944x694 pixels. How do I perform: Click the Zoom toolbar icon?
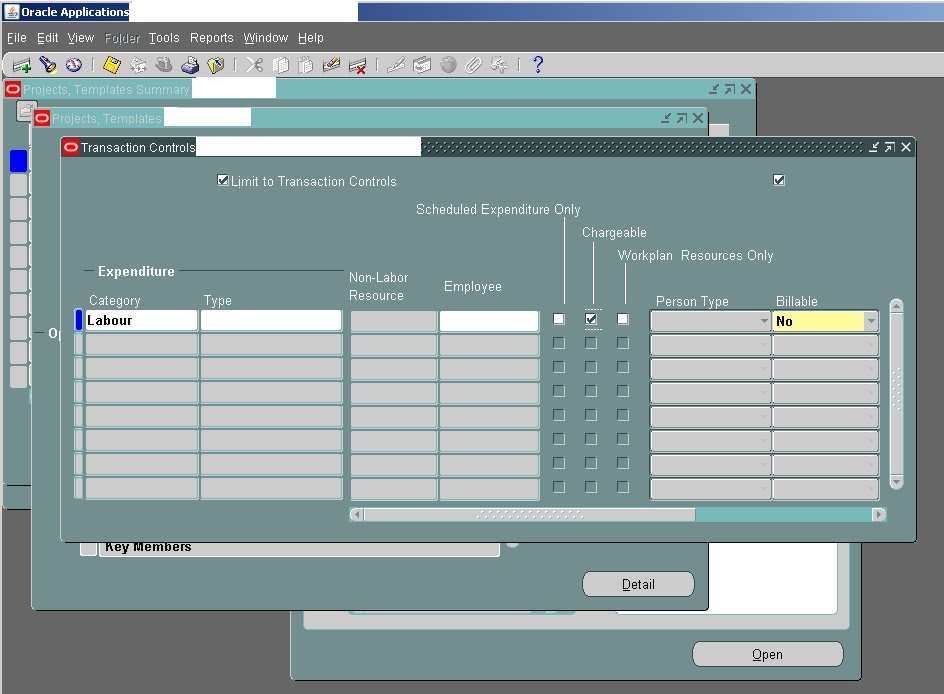(x=422, y=65)
